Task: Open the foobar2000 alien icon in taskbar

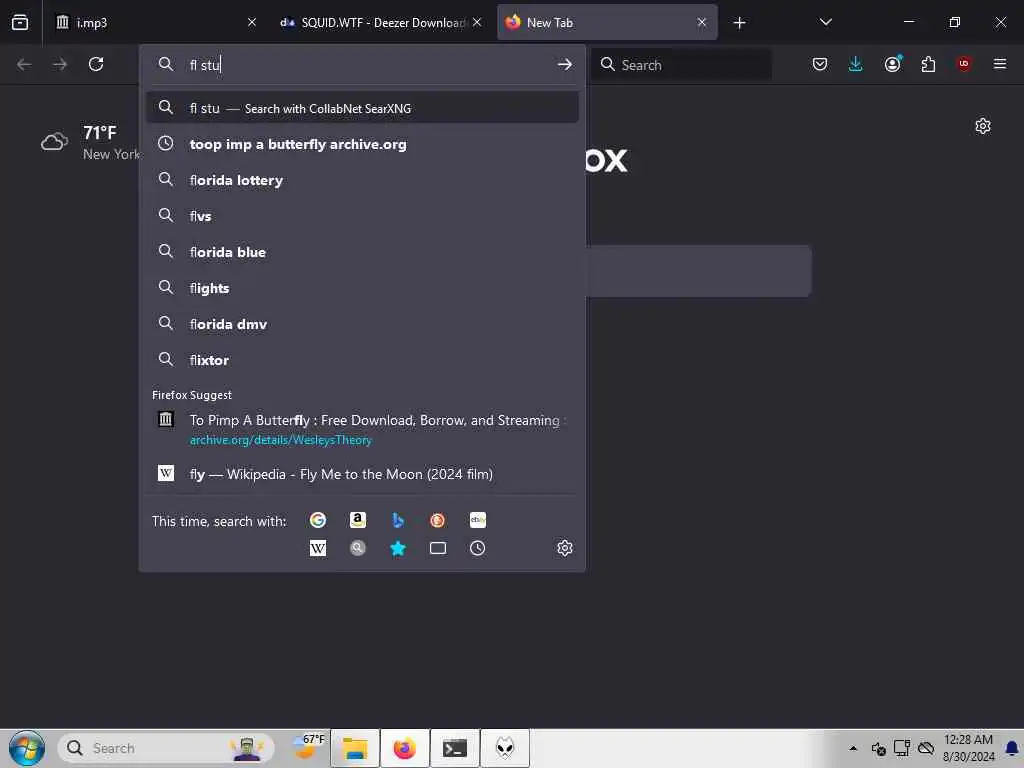Action: (505, 748)
